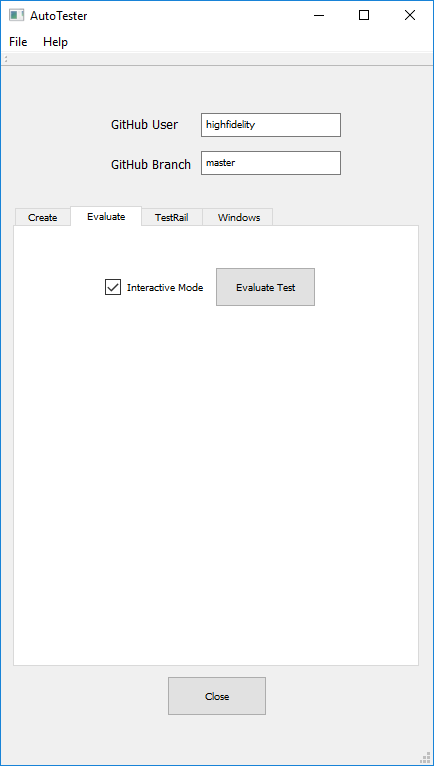The height and width of the screenshot is (766, 434).
Task: Open the Windows tab
Action: (x=239, y=217)
